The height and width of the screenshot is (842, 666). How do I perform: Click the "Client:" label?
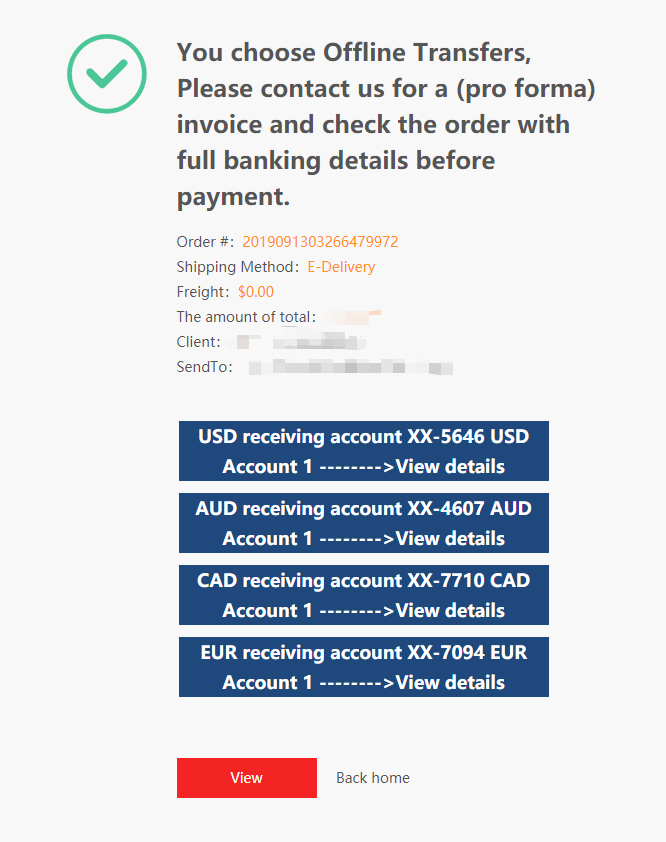tap(199, 342)
